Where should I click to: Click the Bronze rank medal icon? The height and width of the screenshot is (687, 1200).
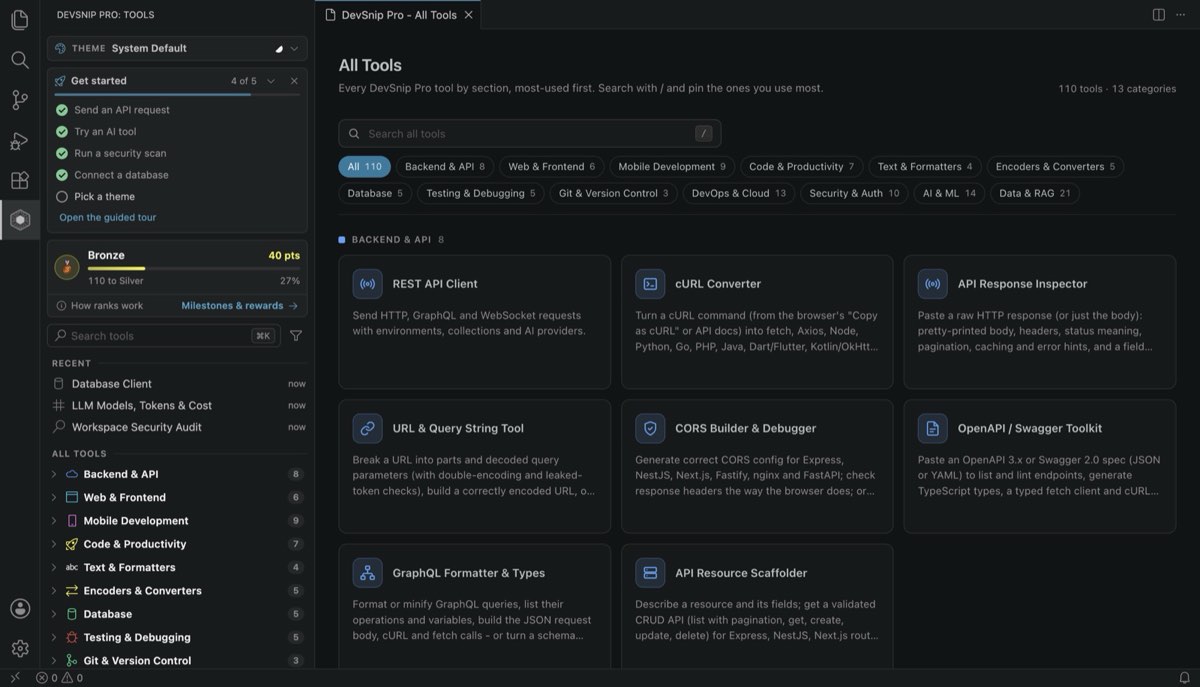tap(67, 266)
